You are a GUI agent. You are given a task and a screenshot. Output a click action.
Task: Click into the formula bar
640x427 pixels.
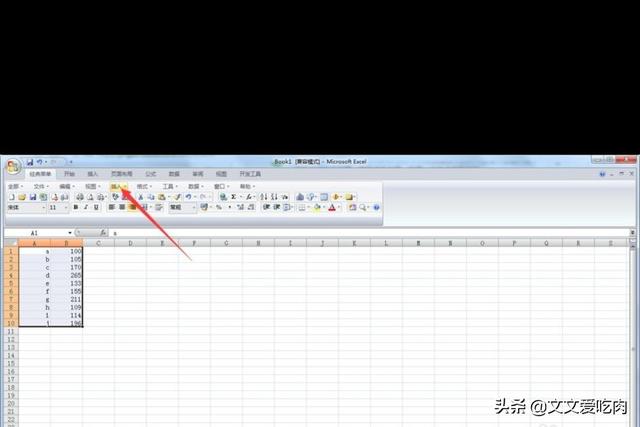[369, 233]
